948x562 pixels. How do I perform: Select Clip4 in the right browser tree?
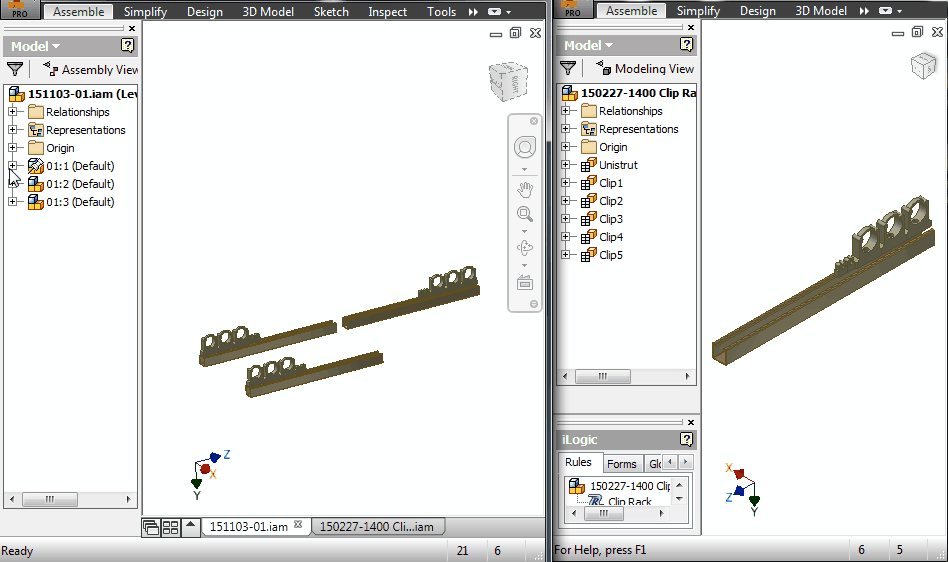611,237
